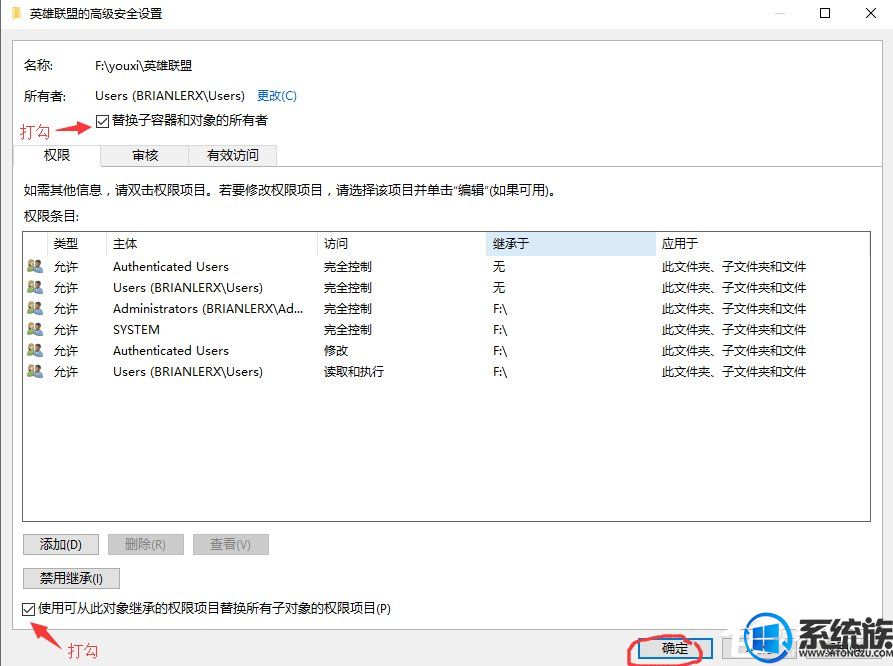Viewport: 893px width, 666px height.
Task: Select Users (BRIANLERX\Users) entry with 完全控制 access
Action: click(446, 287)
